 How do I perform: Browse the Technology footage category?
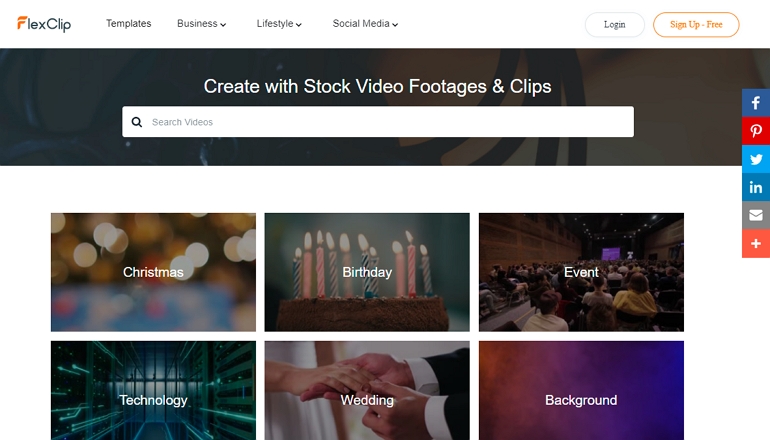click(153, 390)
